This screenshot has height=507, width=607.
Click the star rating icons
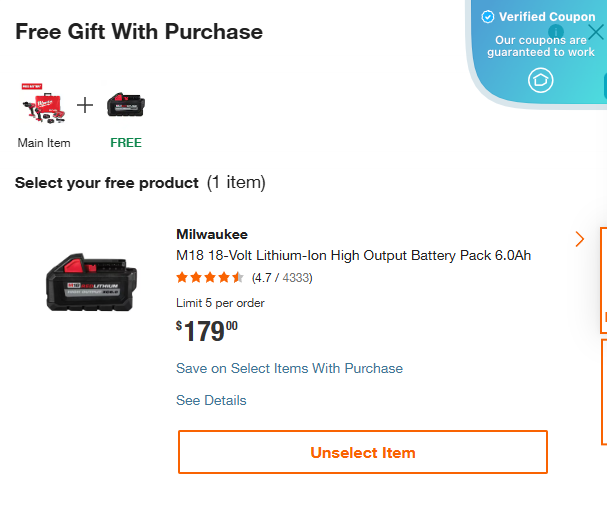[209, 277]
